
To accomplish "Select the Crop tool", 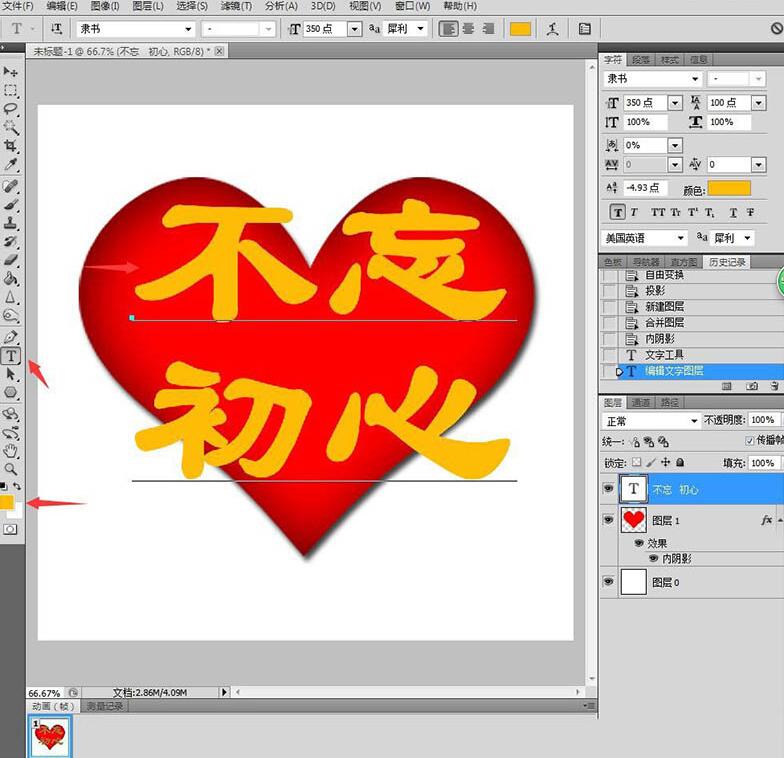I will (x=10, y=146).
